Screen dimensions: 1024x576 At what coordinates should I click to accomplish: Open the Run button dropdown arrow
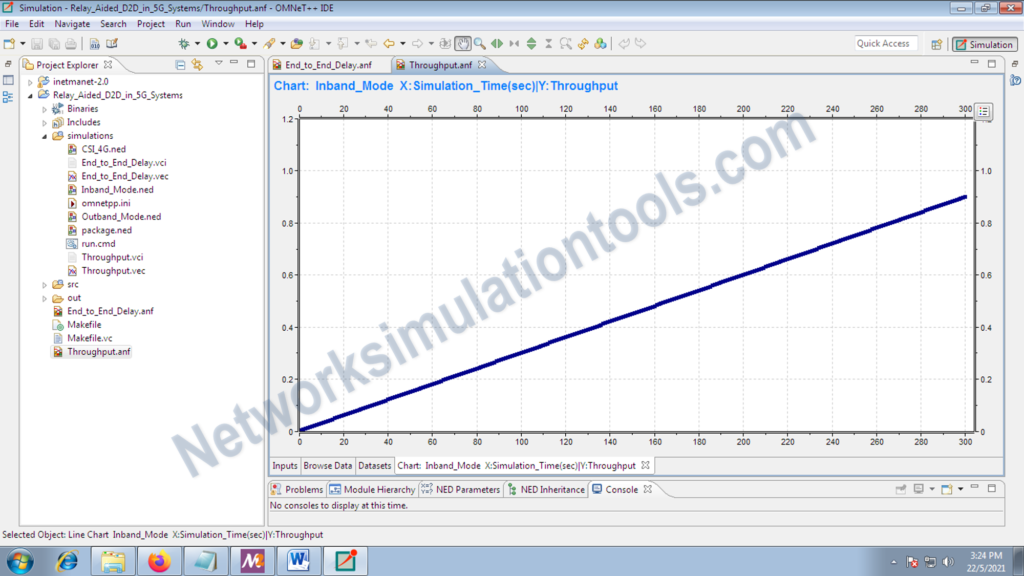225,43
